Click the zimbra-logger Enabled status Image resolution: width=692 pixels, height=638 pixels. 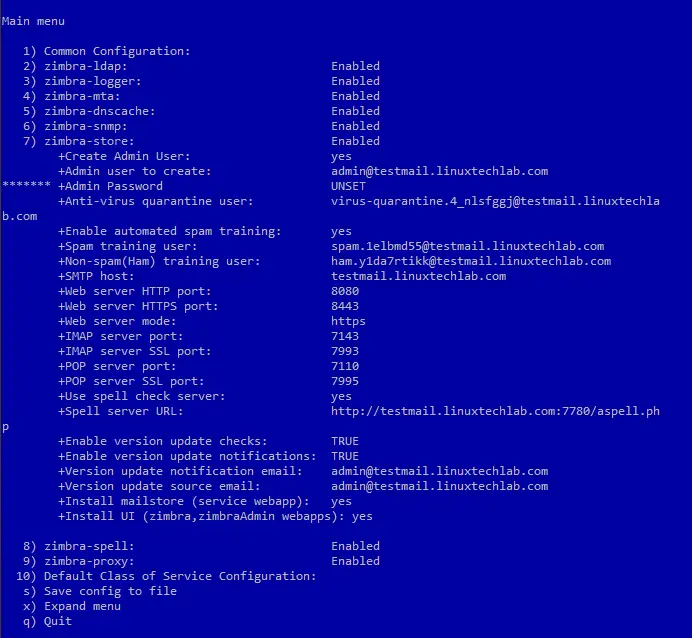tap(355, 81)
